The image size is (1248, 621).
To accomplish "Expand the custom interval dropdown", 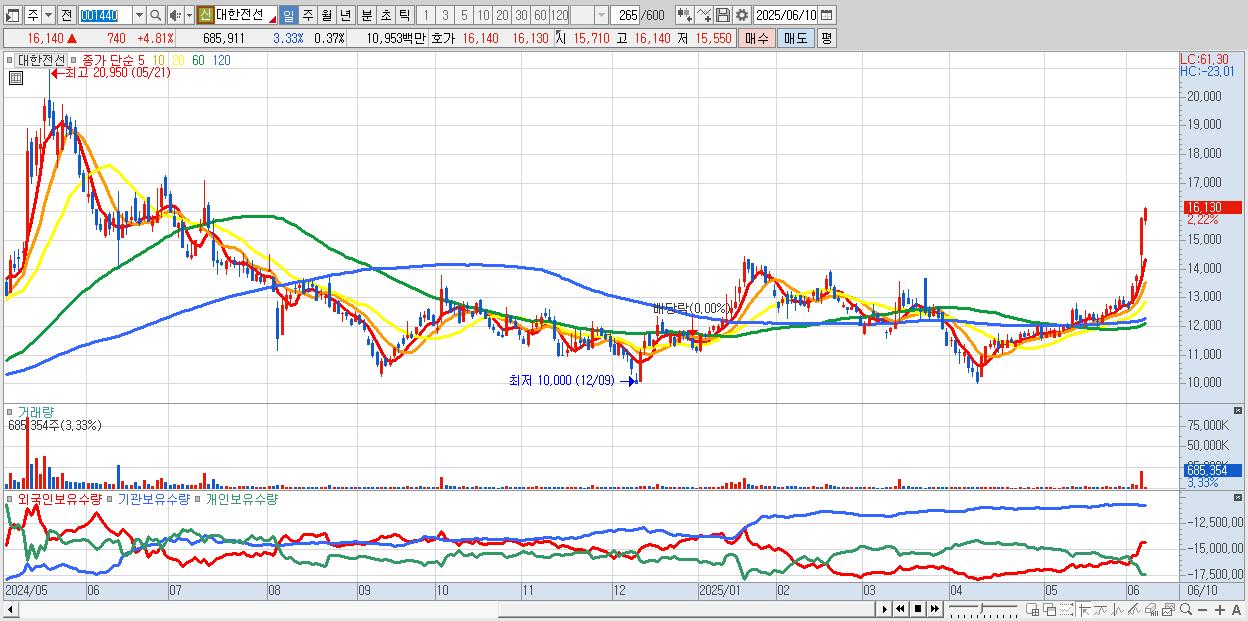I will coord(601,15).
